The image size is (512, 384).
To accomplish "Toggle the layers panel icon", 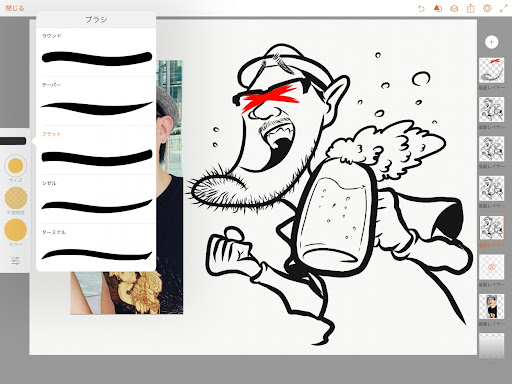I will tap(454, 8).
